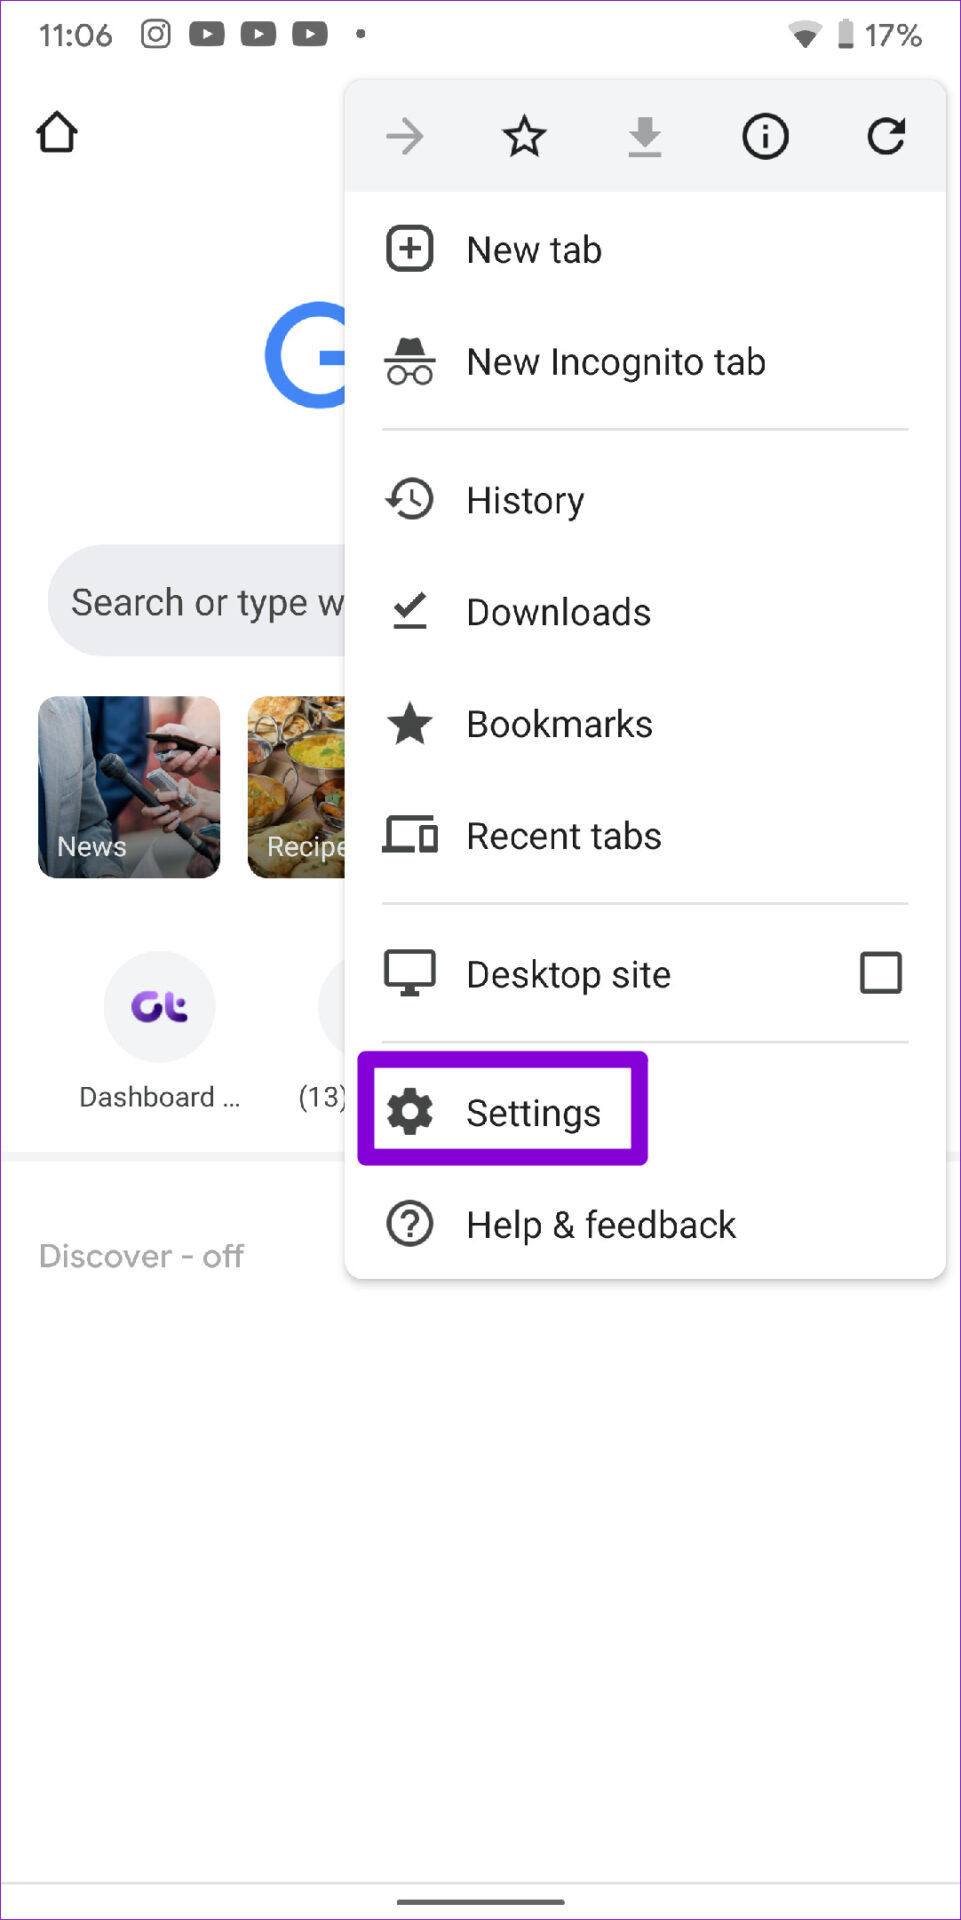
Task: Open Settings in the Chrome menu
Action: point(645,1112)
